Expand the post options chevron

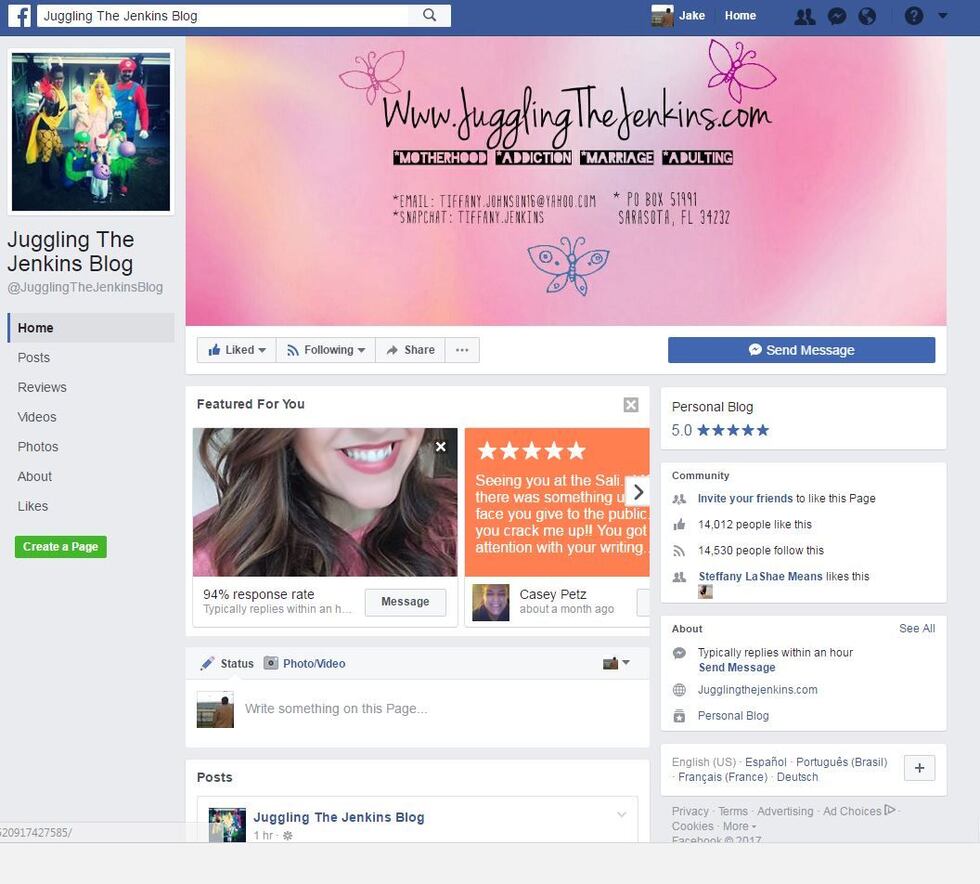pos(621,815)
